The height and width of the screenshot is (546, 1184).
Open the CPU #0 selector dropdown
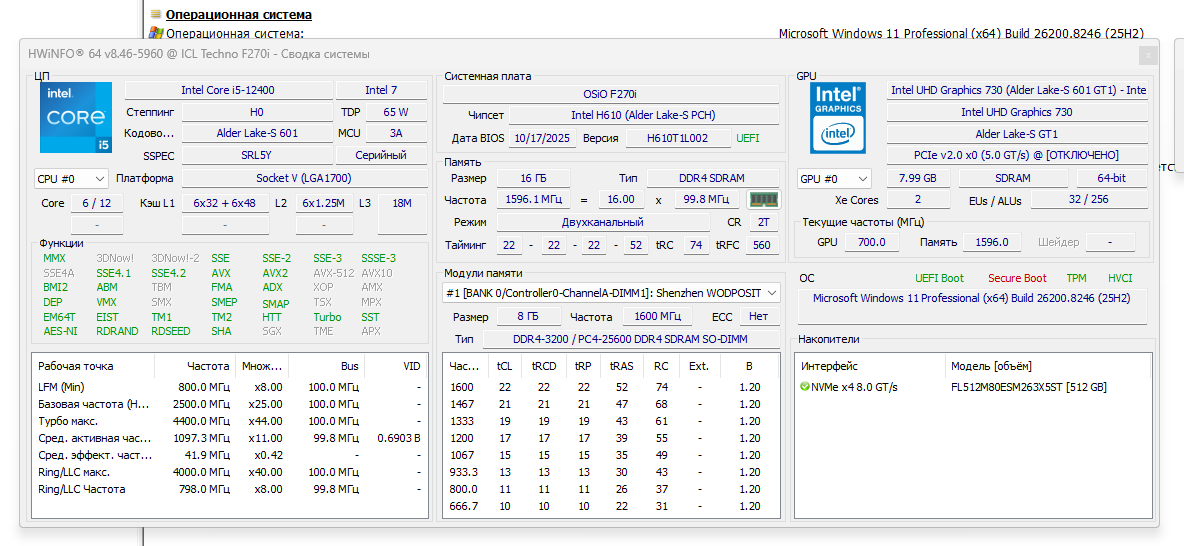coord(72,179)
